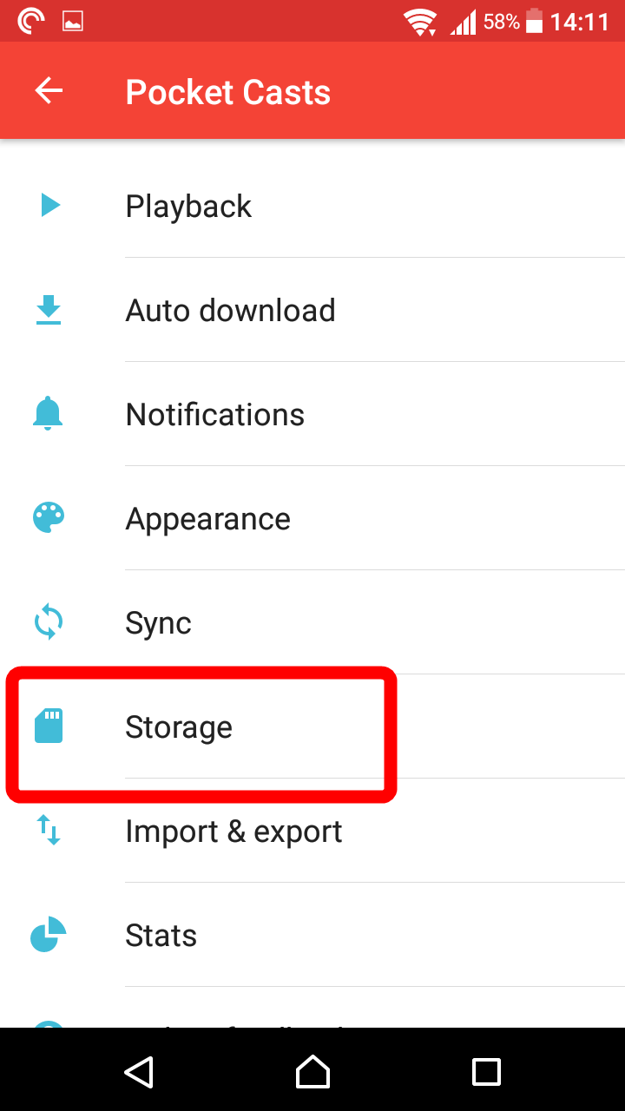Tap the Import & export arrows icon
625x1111 pixels.
click(49, 830)
